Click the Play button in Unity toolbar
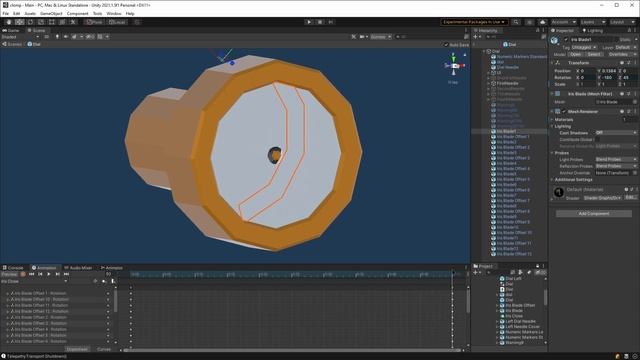Screen dimensions: 640x360 [x=309, y=22]
